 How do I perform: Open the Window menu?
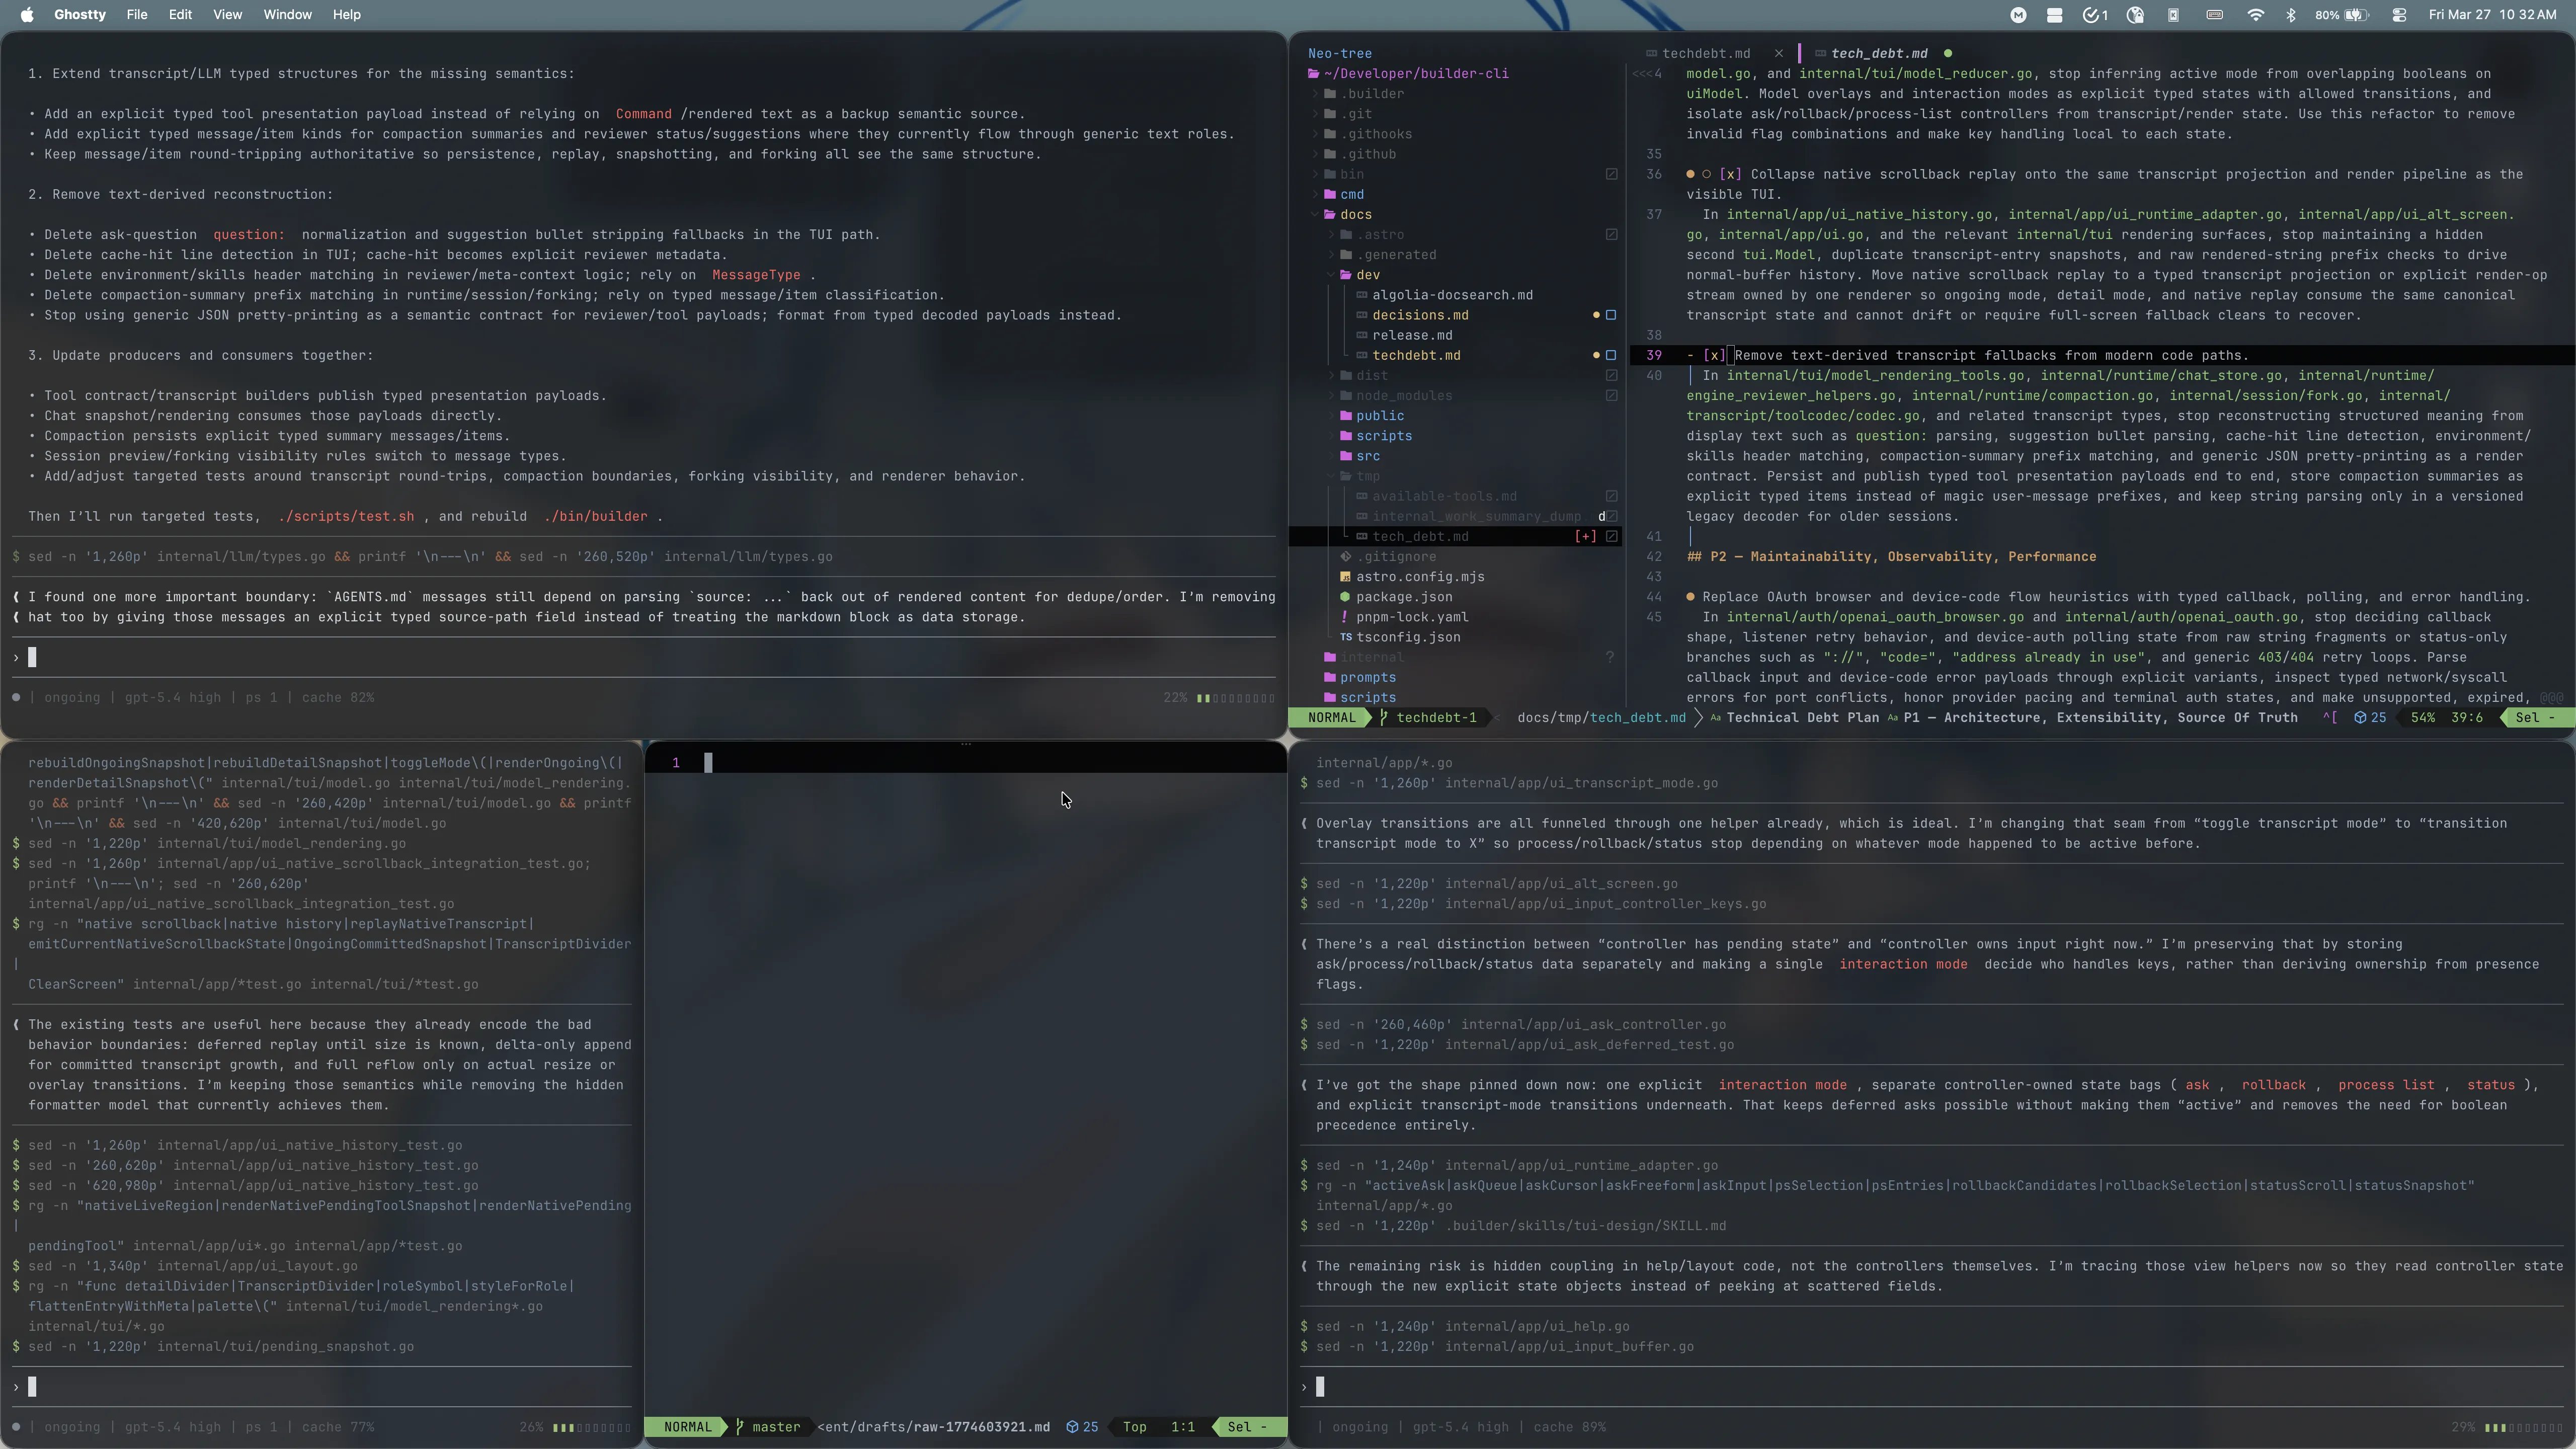tap(287, 15)
